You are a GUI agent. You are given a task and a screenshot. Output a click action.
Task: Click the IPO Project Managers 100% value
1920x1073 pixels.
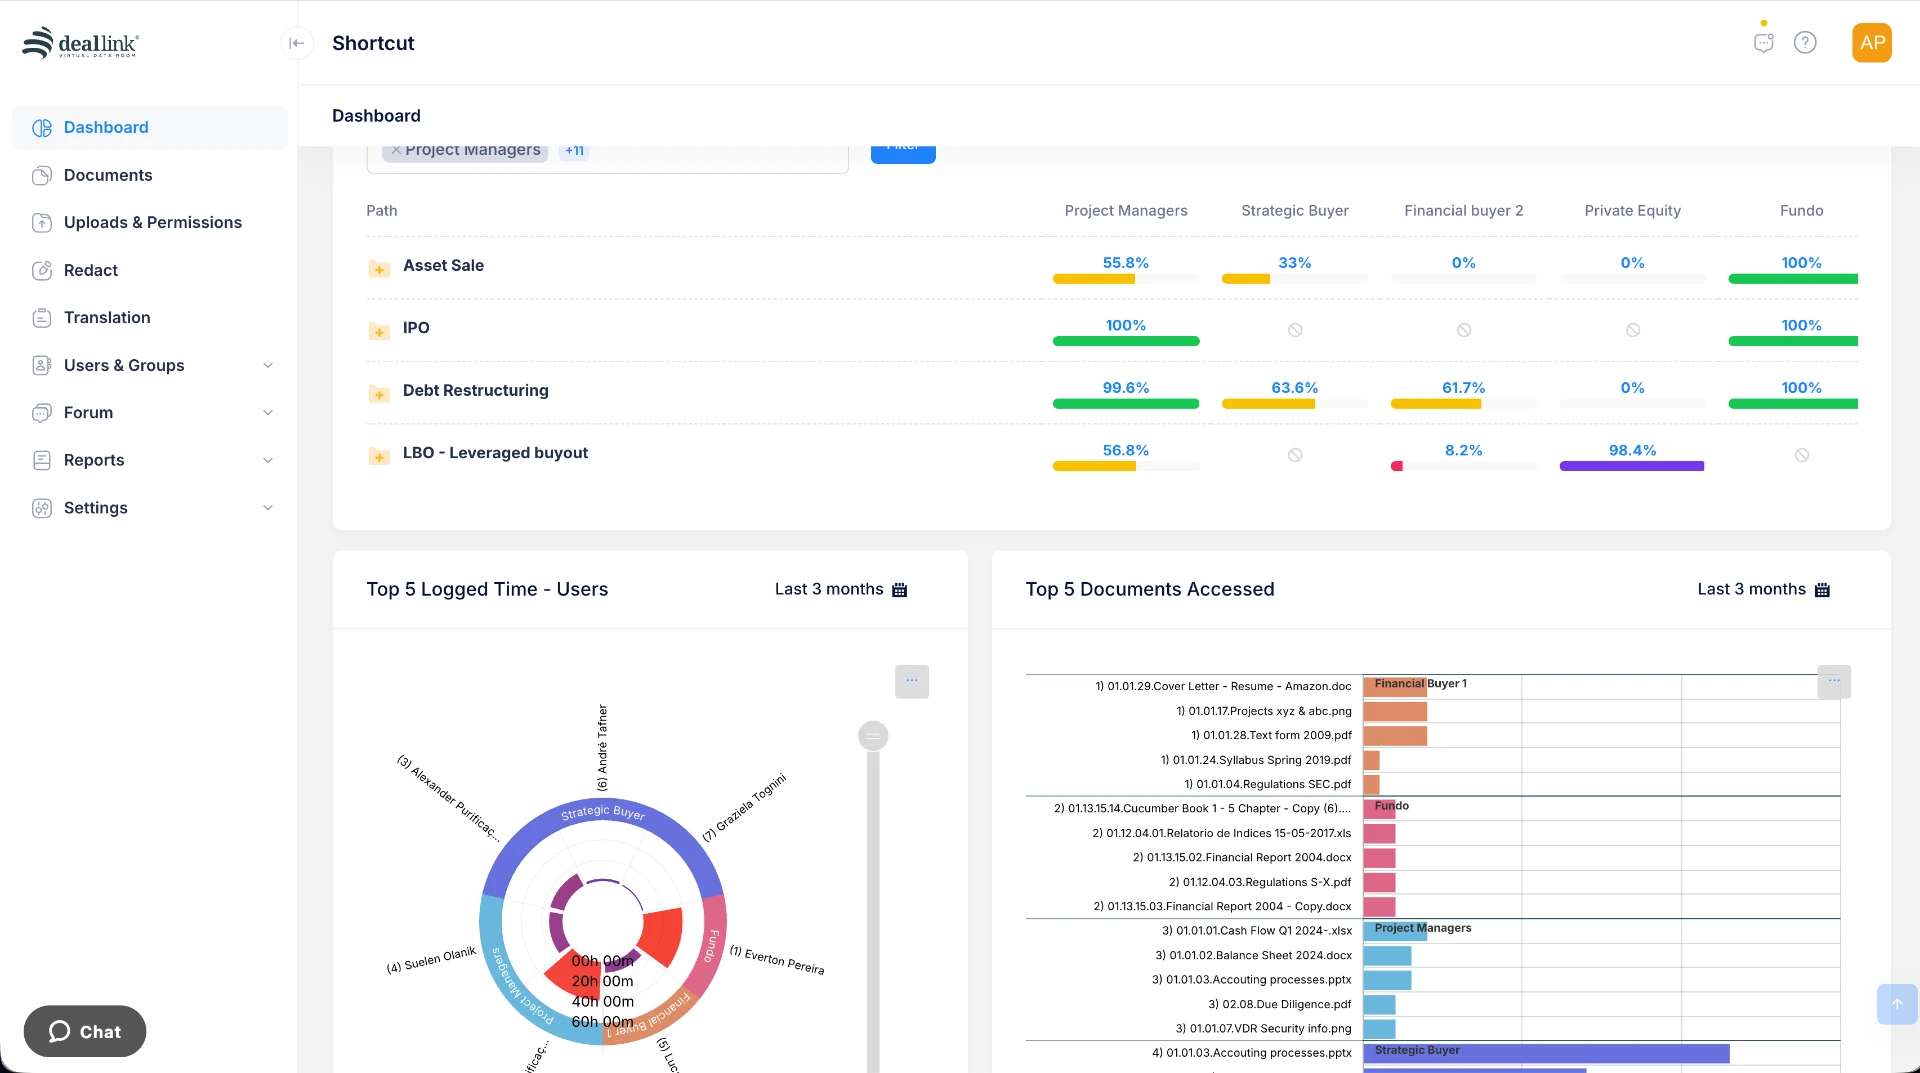(x=1126, y=326)
